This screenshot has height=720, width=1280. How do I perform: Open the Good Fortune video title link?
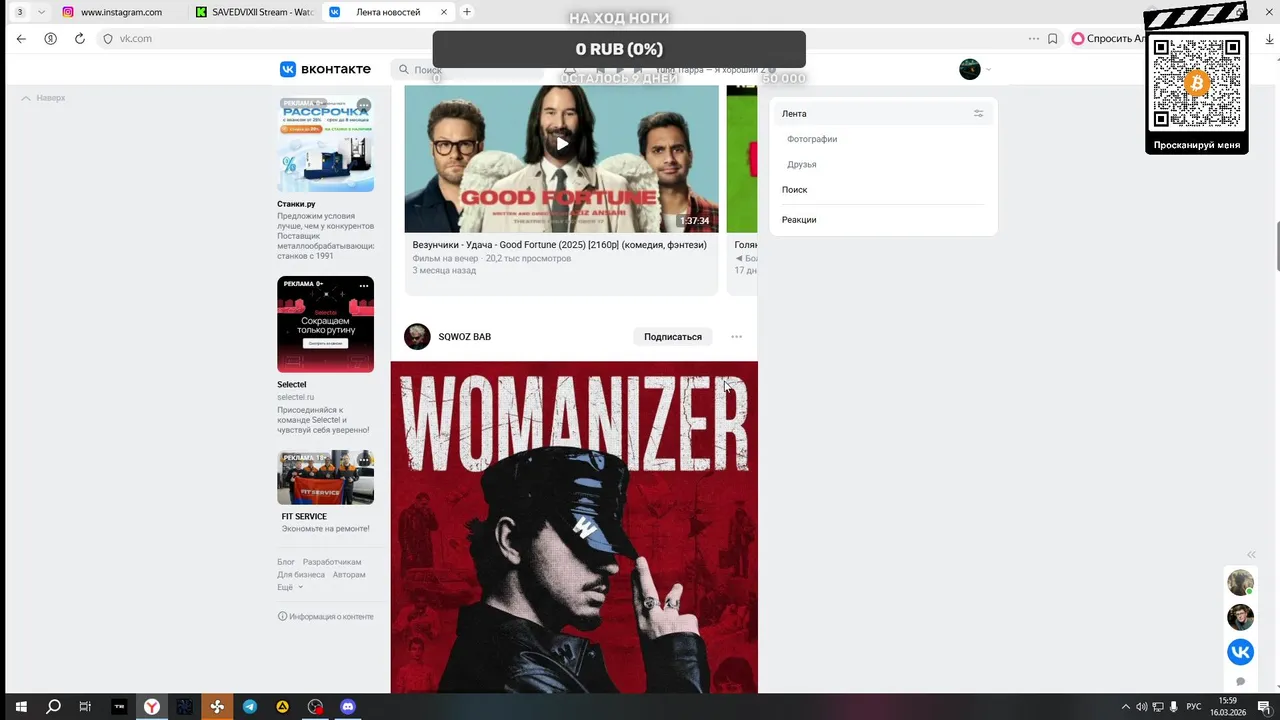(559, 245)
